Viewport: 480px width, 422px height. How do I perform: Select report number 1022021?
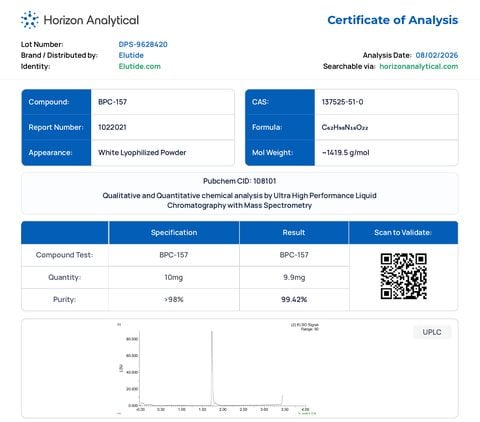pos(112,127)
